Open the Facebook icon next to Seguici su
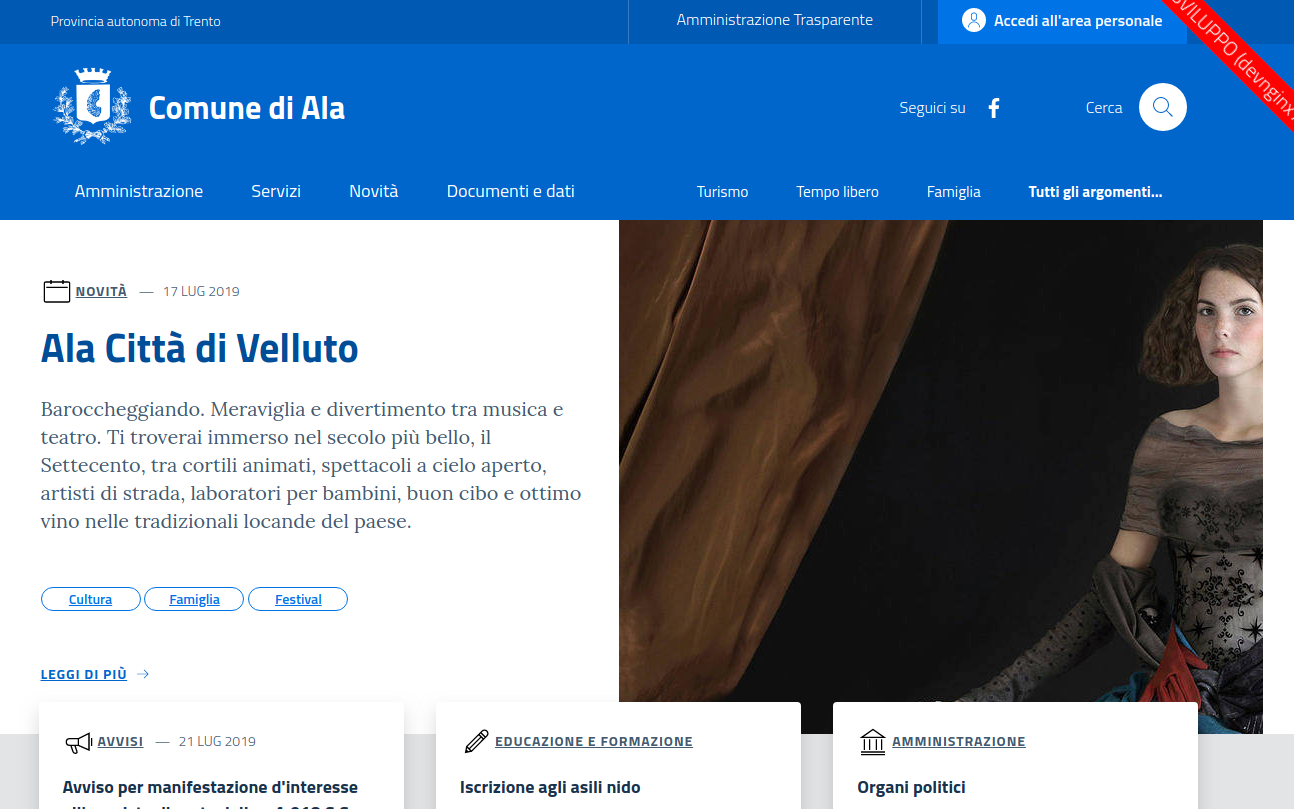1294x809 pixels. tap(994, 108)
